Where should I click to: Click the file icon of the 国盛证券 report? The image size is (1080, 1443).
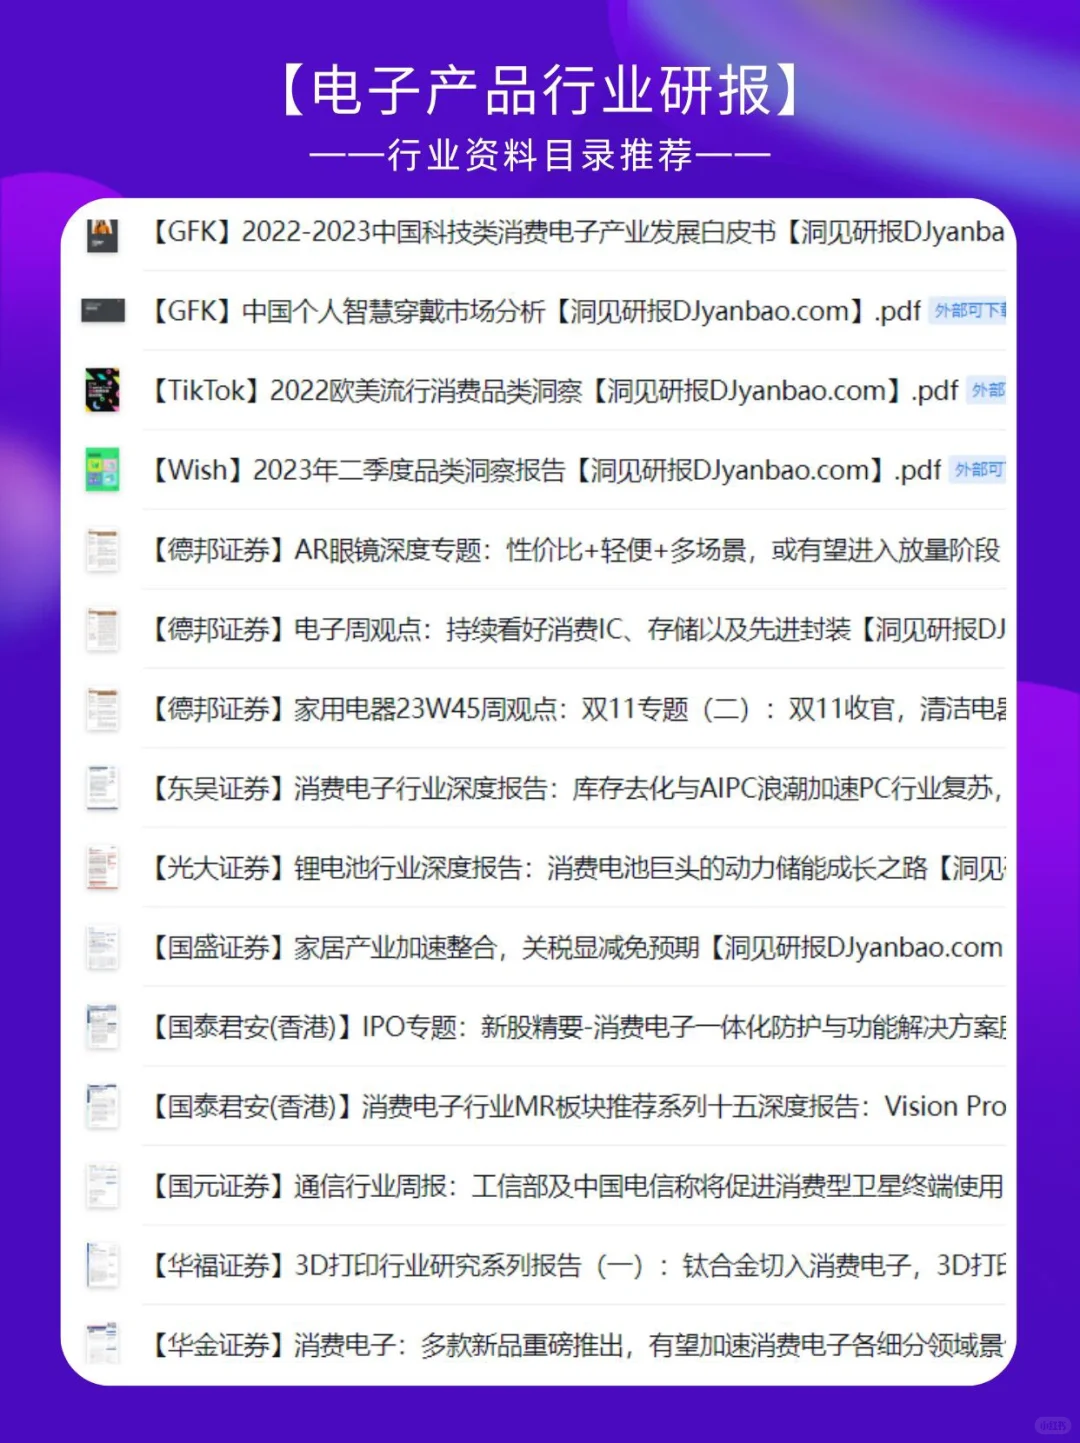click(102, 948)
